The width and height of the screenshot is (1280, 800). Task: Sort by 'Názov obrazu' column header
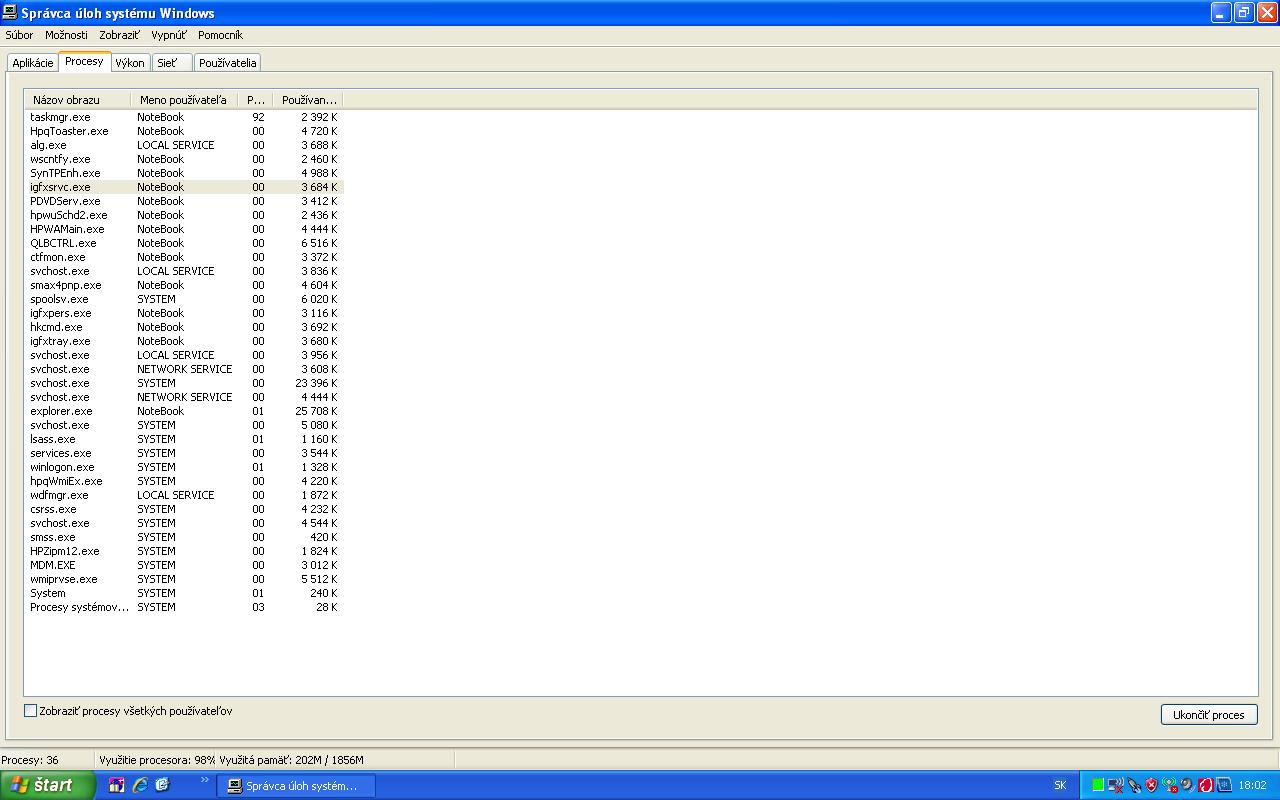[x=78, y=100]
